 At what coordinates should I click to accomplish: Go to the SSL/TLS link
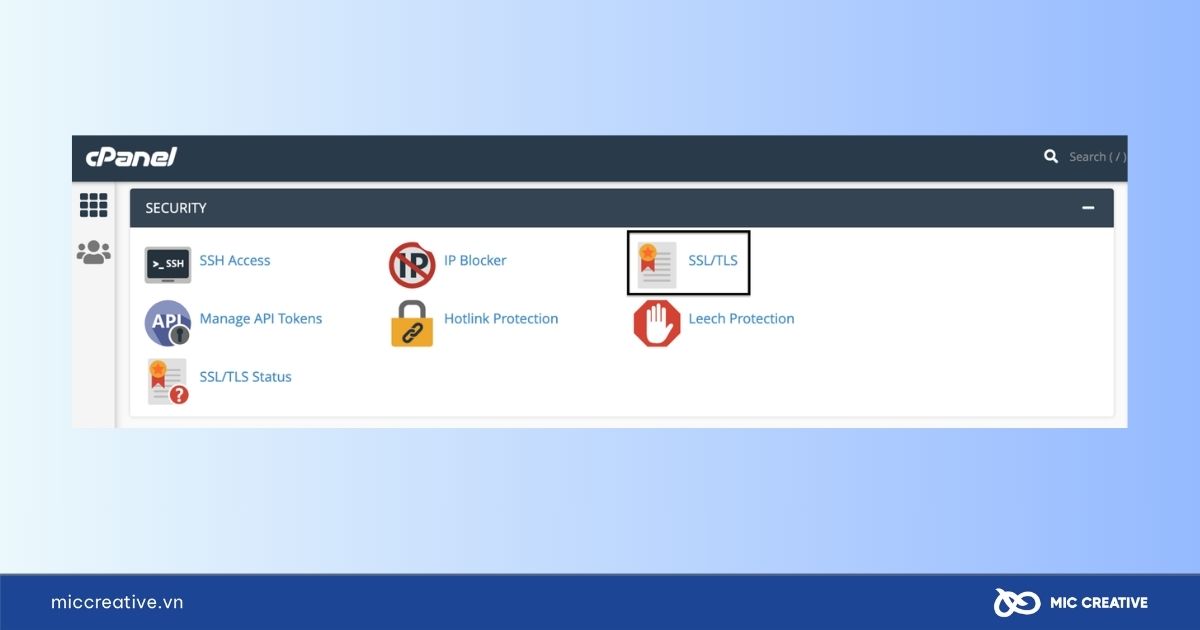pyautogui.click(x=713, y=260)
